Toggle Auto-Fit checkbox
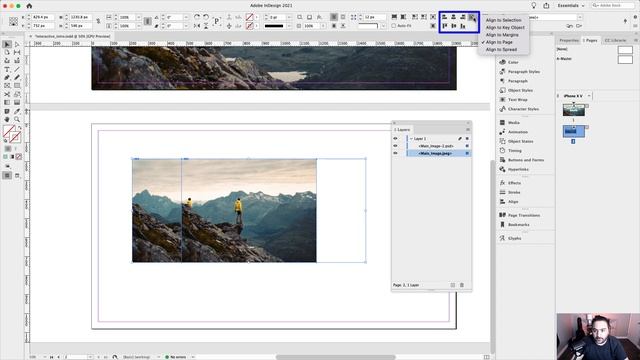This screenshot has height=360, width=640. click(394, 26)
